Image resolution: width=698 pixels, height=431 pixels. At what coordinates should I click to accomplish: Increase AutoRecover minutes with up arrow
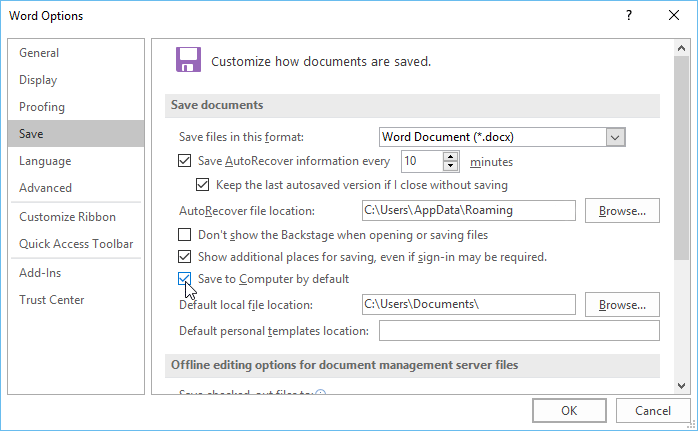click(450, 156)
